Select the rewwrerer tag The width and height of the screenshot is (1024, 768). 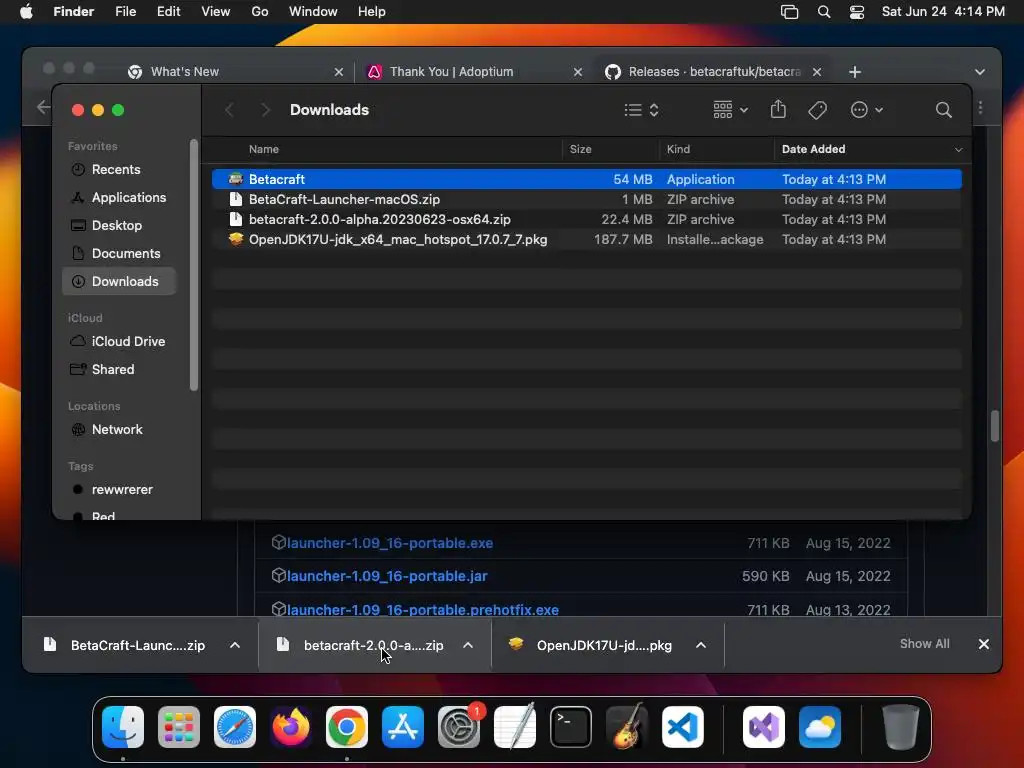(x=121, y=490)
